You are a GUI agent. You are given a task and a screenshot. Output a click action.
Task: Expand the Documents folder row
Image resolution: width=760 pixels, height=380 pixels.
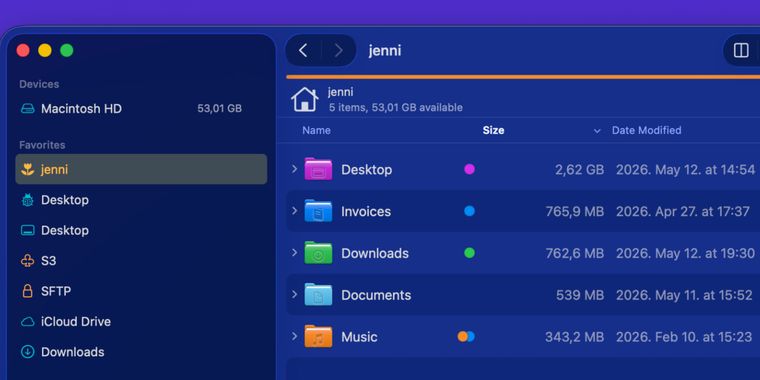(294, 295)
